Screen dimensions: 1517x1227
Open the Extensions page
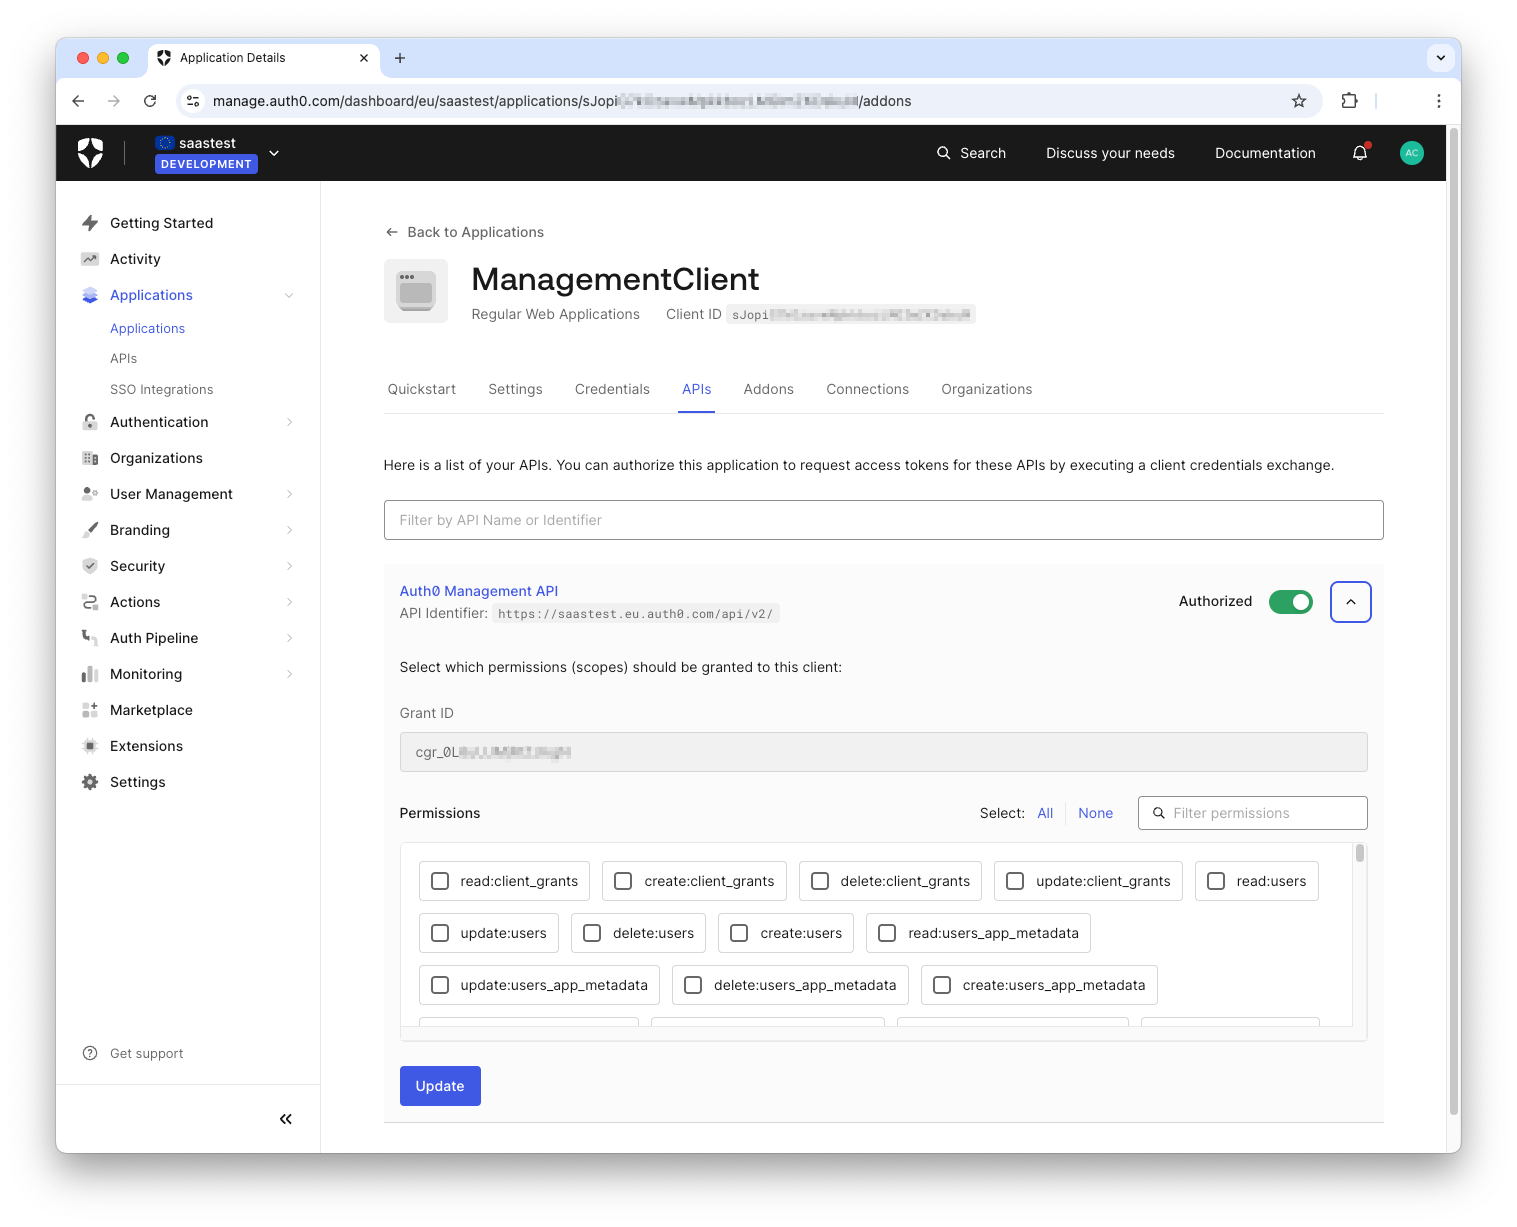click(x=146, y=746)
